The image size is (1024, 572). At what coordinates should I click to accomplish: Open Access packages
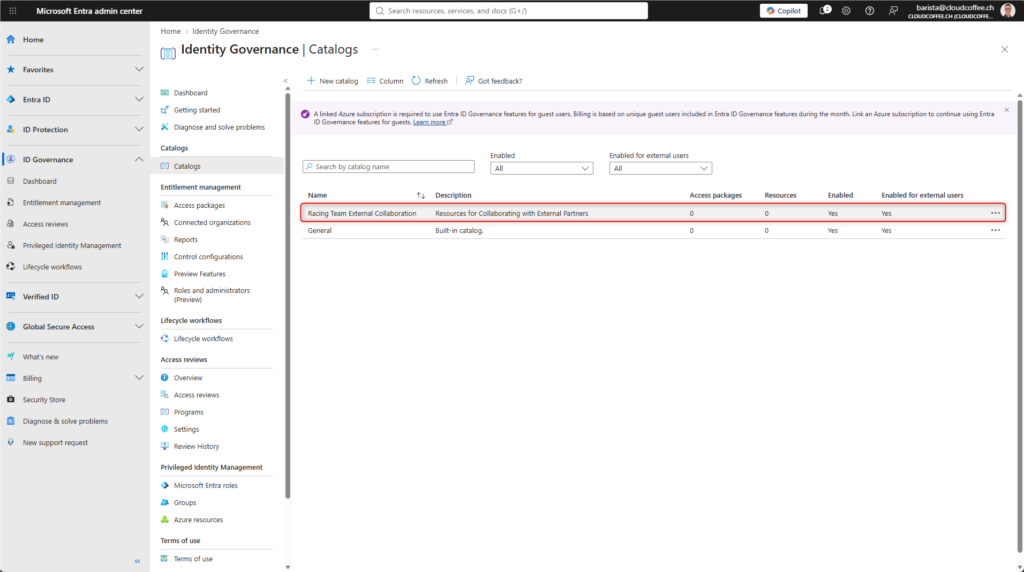coord(199,205)
